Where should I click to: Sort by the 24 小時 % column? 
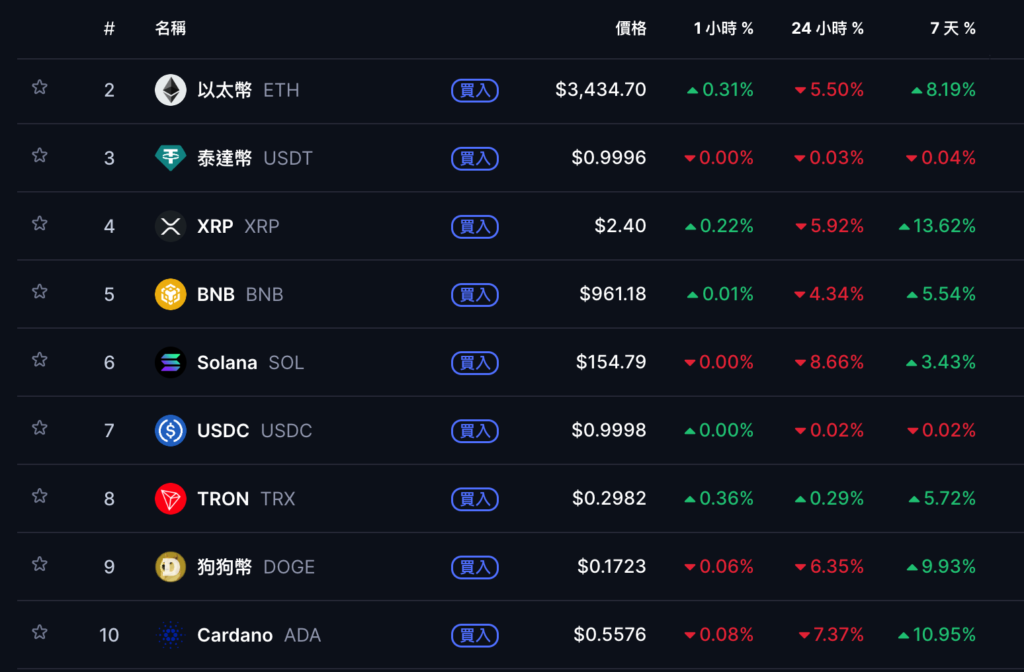(827, 28)
